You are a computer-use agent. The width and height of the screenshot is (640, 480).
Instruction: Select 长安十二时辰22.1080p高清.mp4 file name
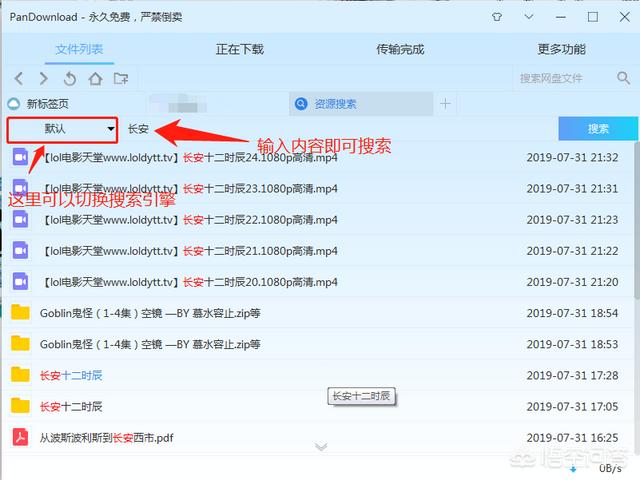point(189,220)
